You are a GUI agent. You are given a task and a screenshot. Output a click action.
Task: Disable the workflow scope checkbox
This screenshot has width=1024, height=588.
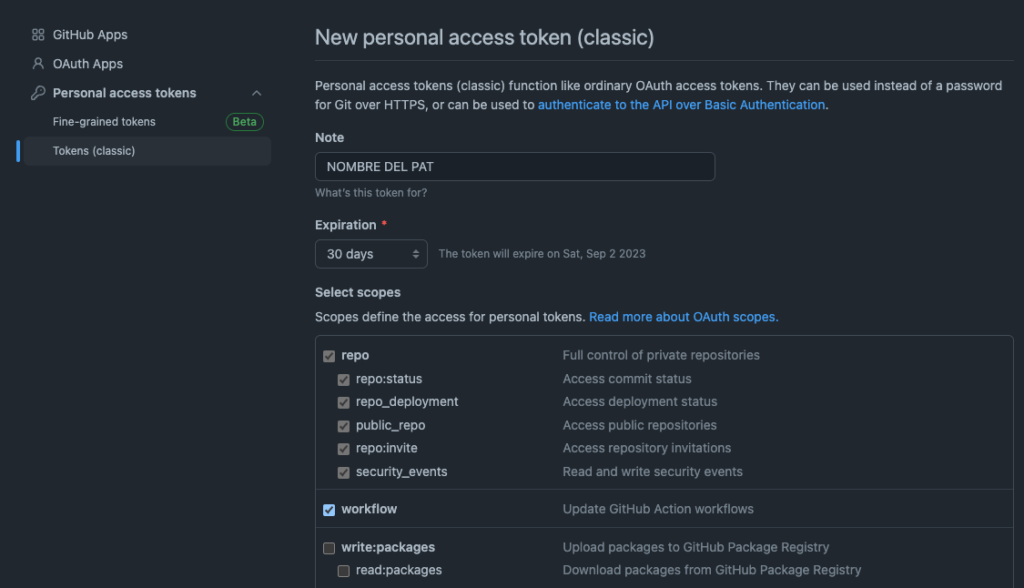coord(329,510)
